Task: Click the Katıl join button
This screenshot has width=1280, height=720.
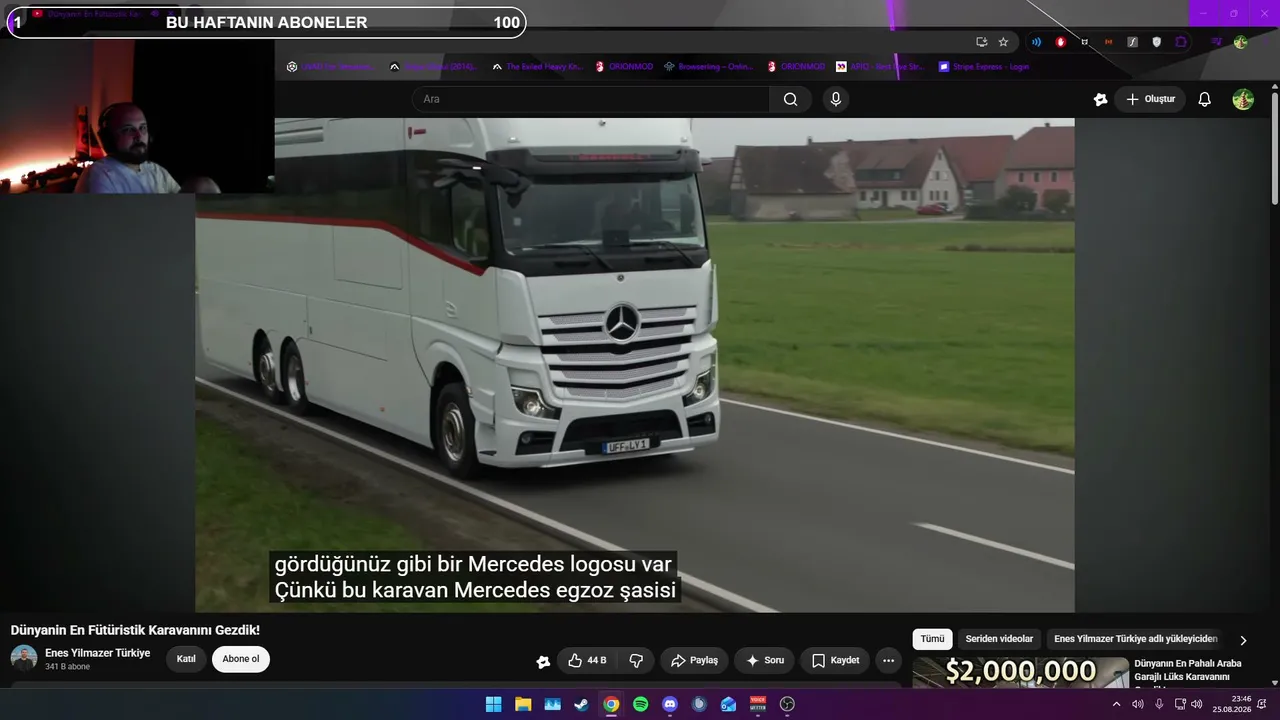Action: 186,659
